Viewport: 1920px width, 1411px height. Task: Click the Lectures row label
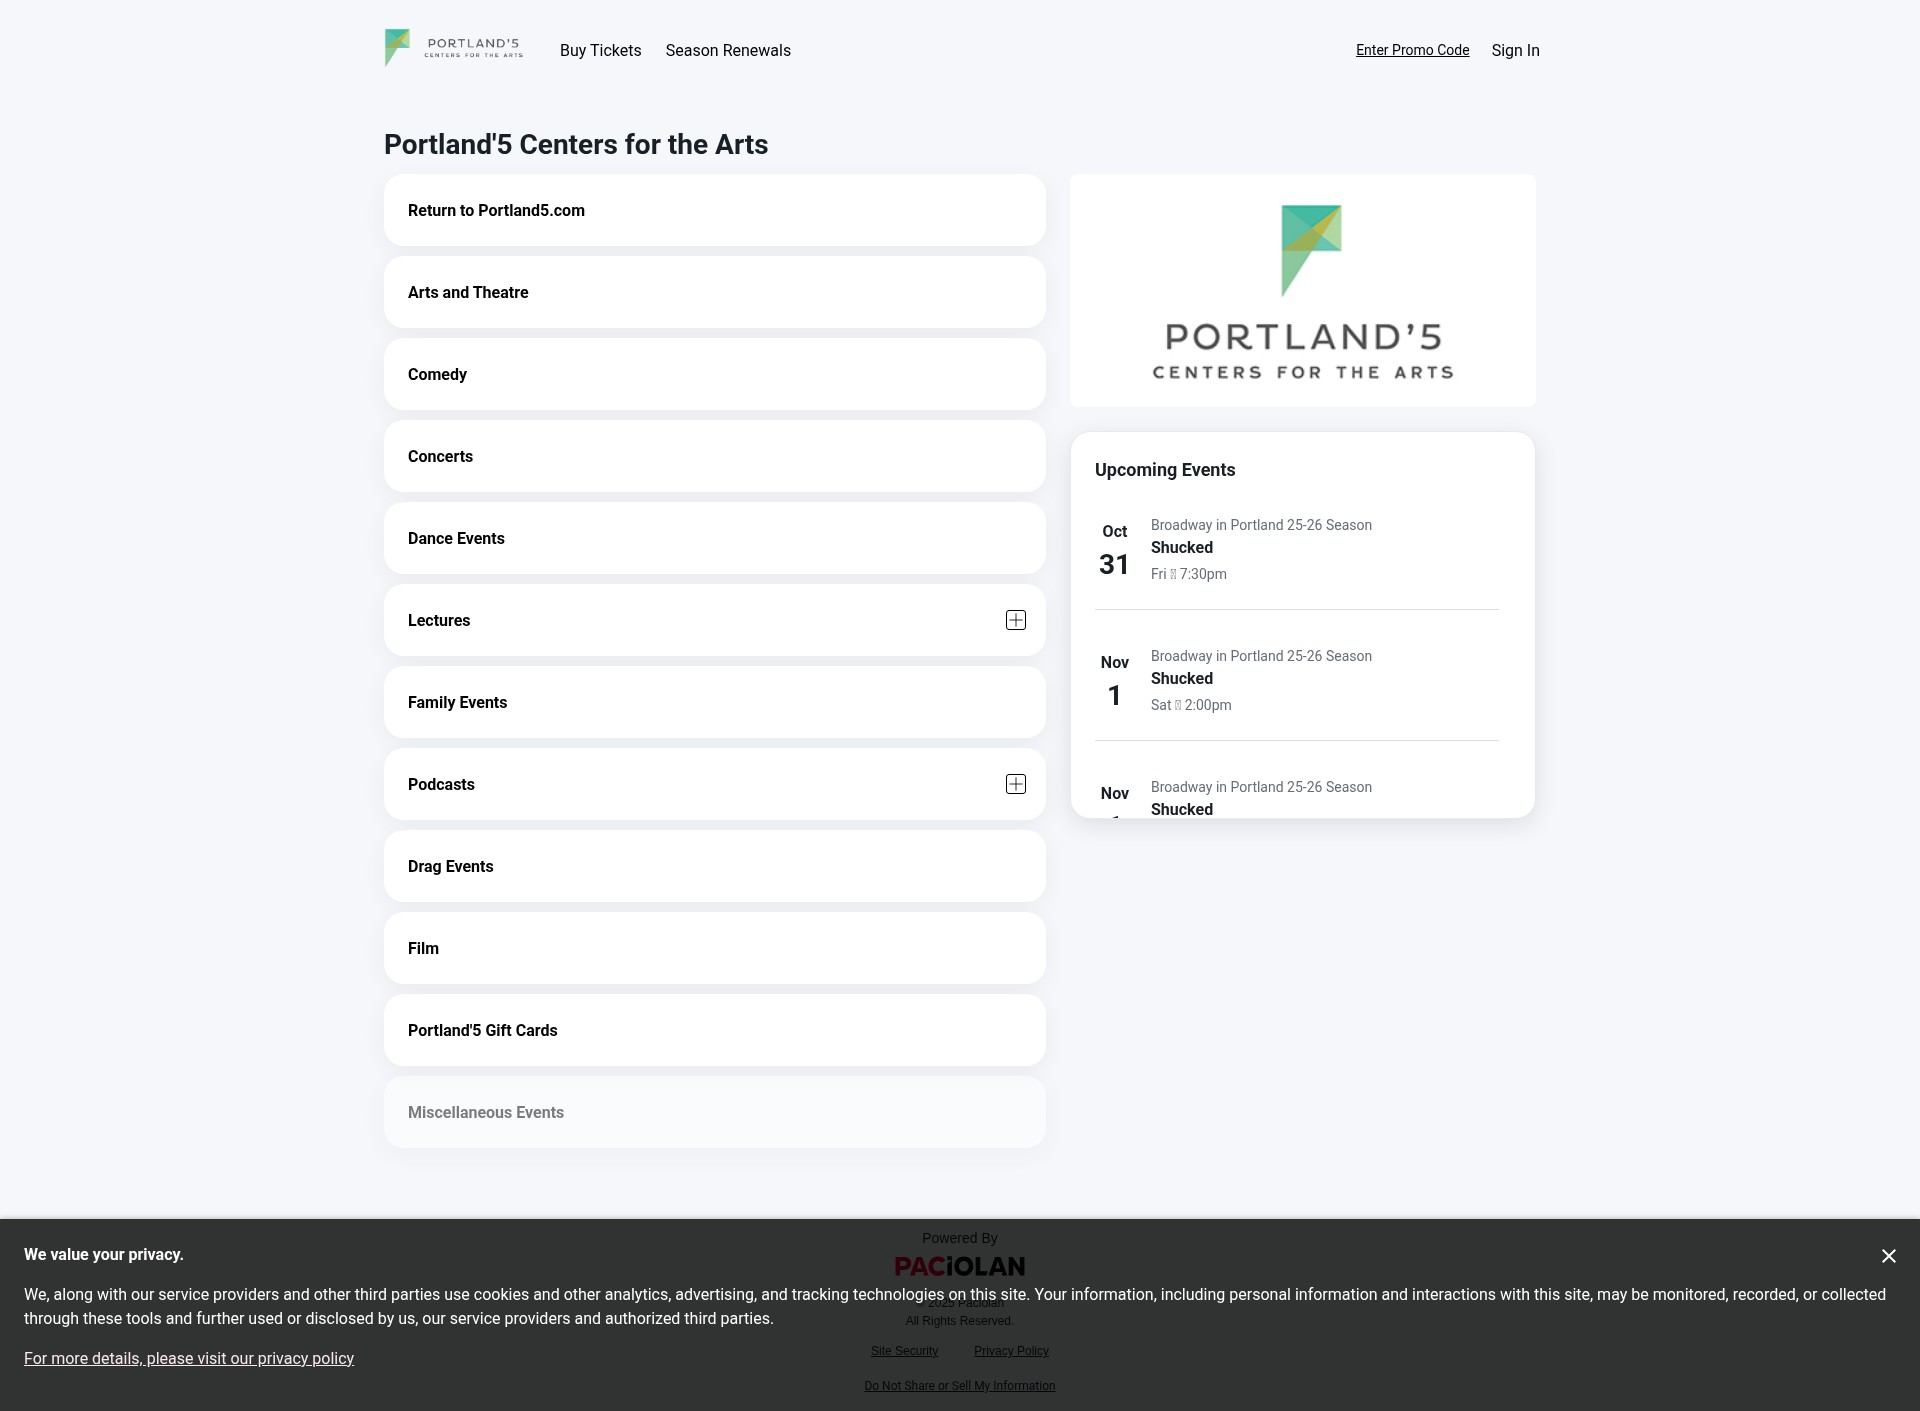[x=439, y=620]
